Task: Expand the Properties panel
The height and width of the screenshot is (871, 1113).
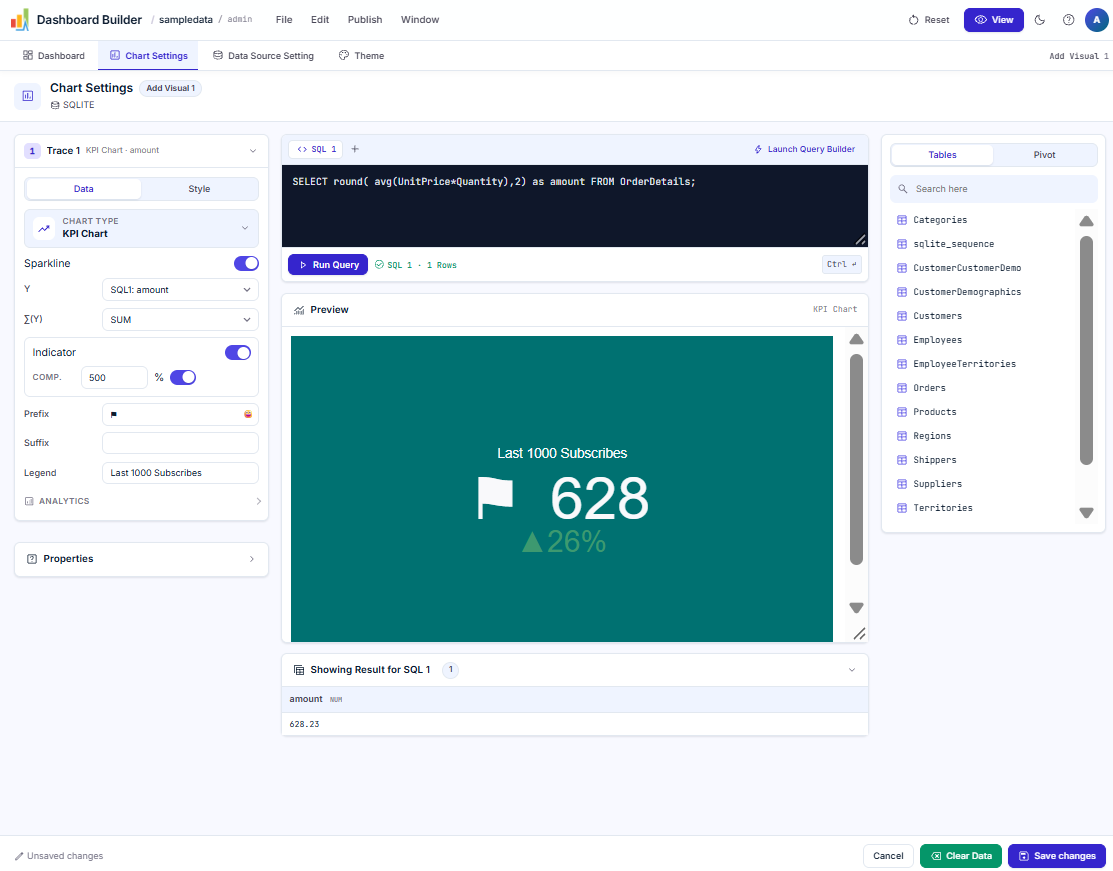Action: tap(141, 559)
